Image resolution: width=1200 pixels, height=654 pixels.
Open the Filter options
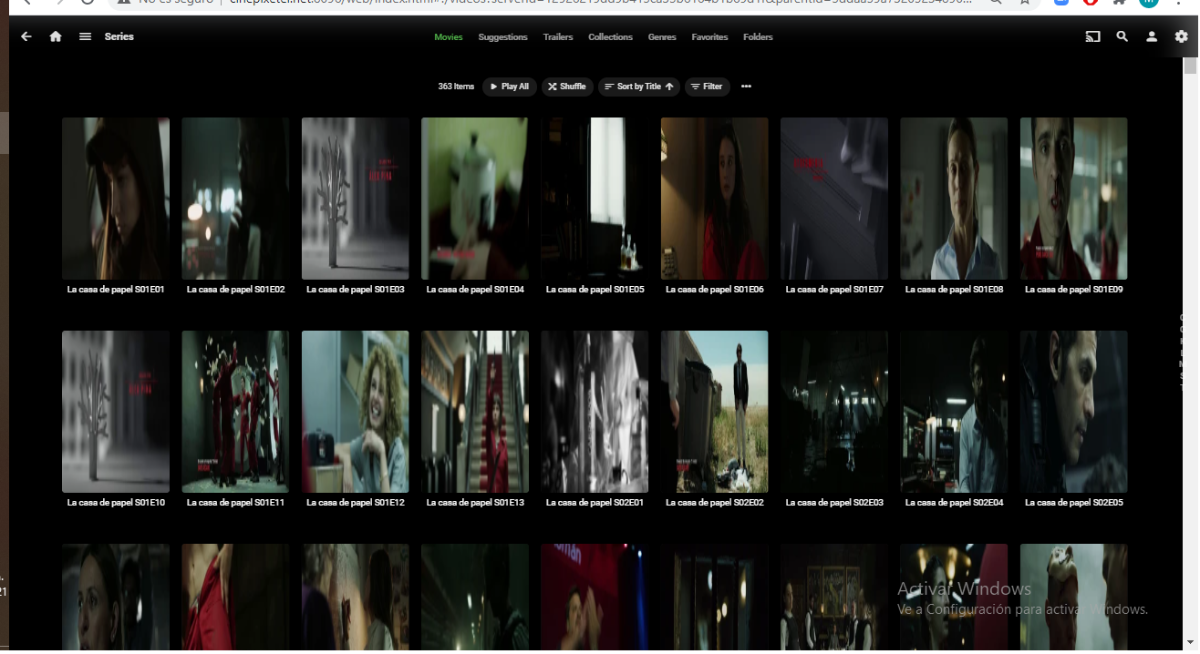[707, 87]
